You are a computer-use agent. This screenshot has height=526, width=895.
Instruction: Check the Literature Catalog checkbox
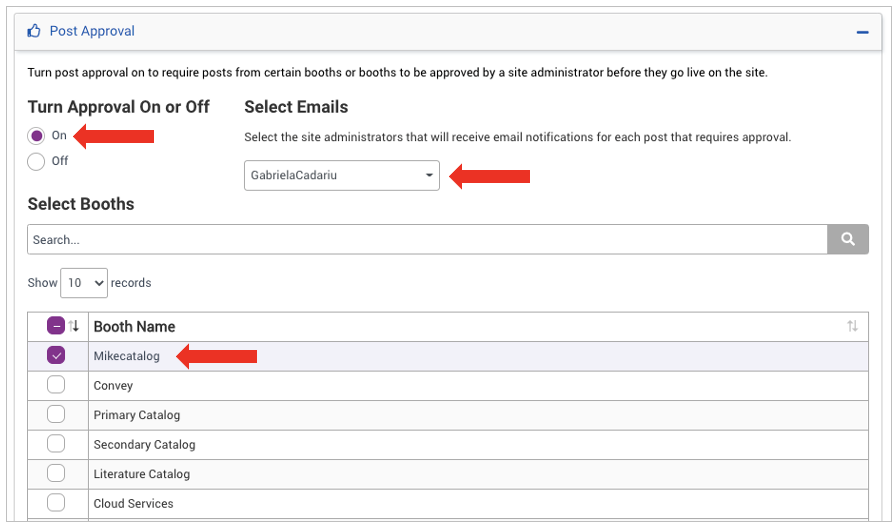56,474
